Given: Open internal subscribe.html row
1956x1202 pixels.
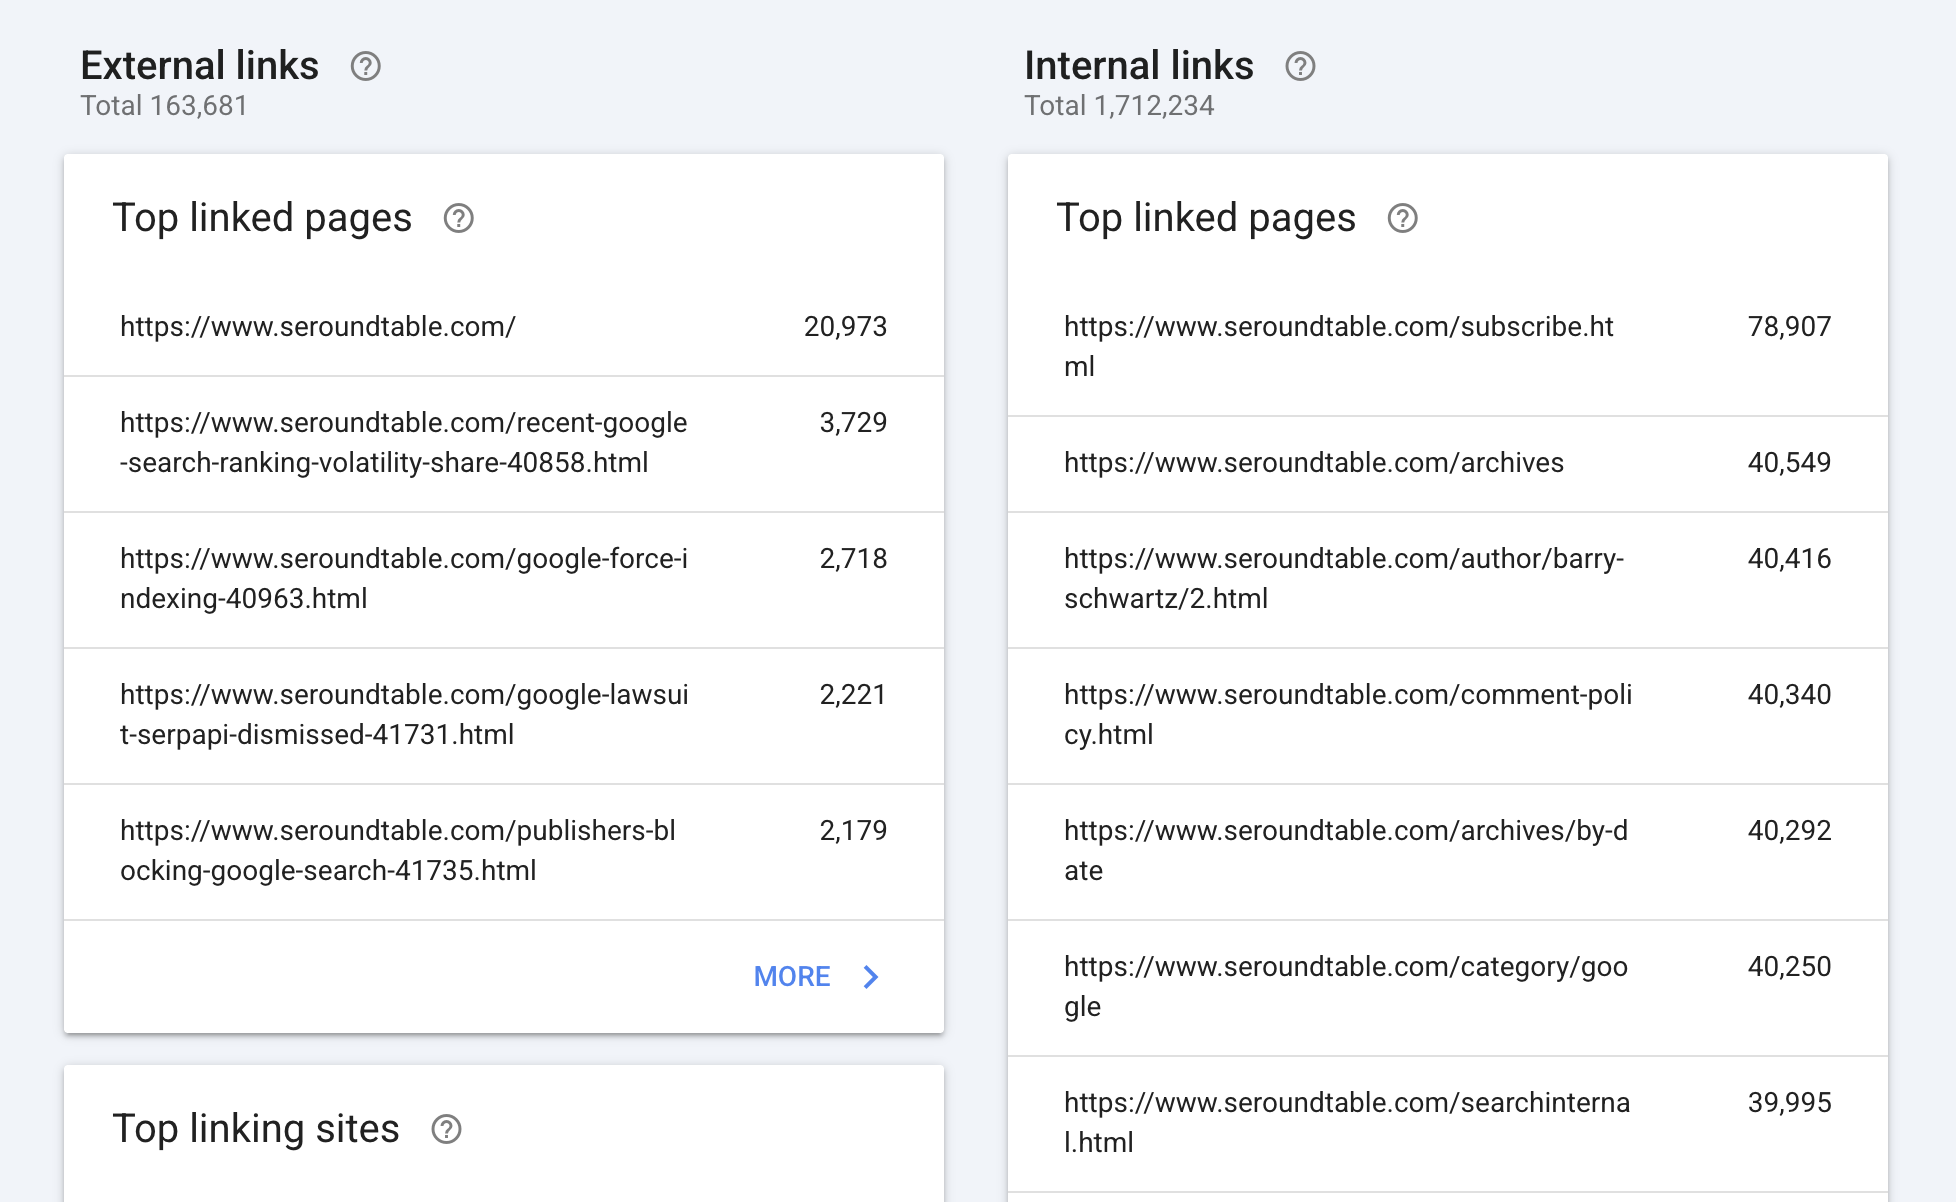Looking at the screenshot, I should click(x=1448, y=347).
